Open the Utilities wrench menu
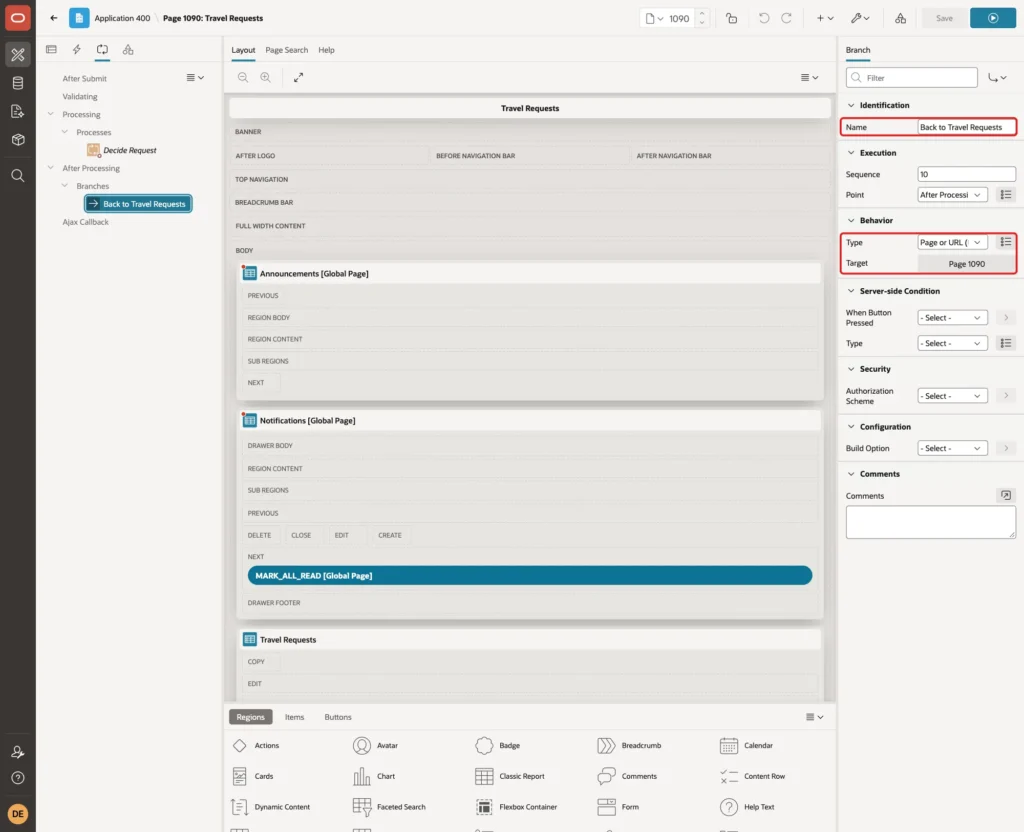1024x832 pixels. (x=859, y=18)
